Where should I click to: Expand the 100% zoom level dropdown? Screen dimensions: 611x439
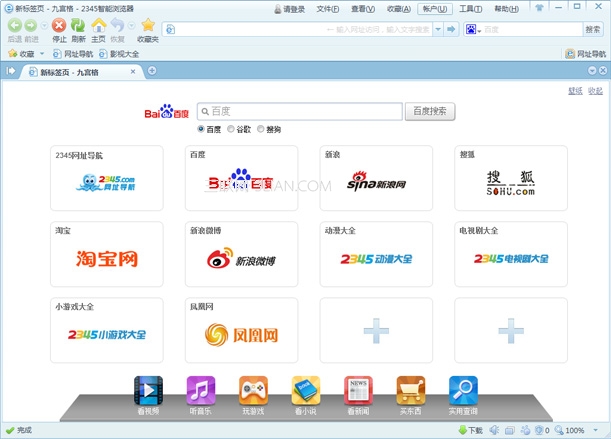pos(595,430)
